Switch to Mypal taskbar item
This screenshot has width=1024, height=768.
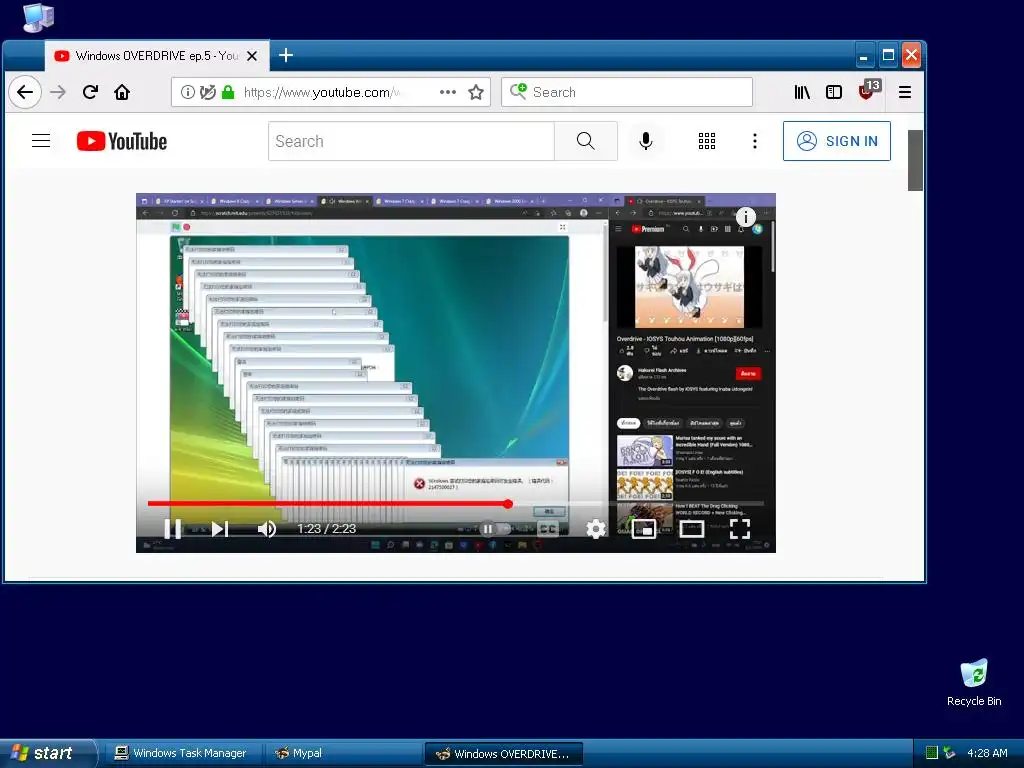343,754
